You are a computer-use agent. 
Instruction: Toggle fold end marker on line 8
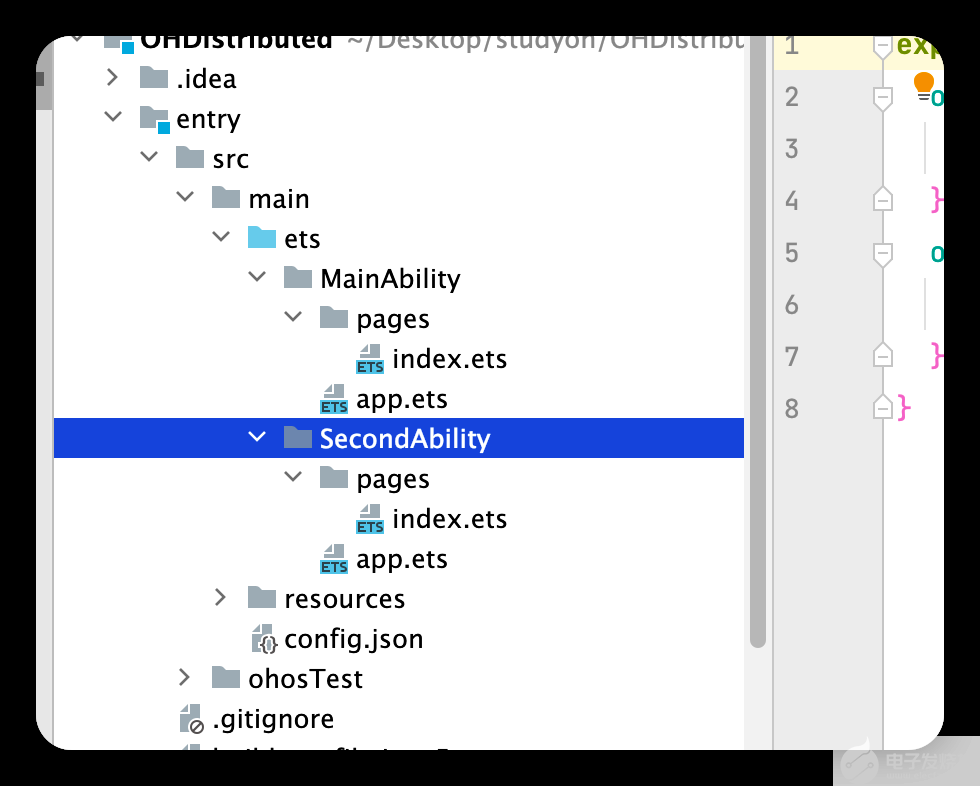[882, 407]
